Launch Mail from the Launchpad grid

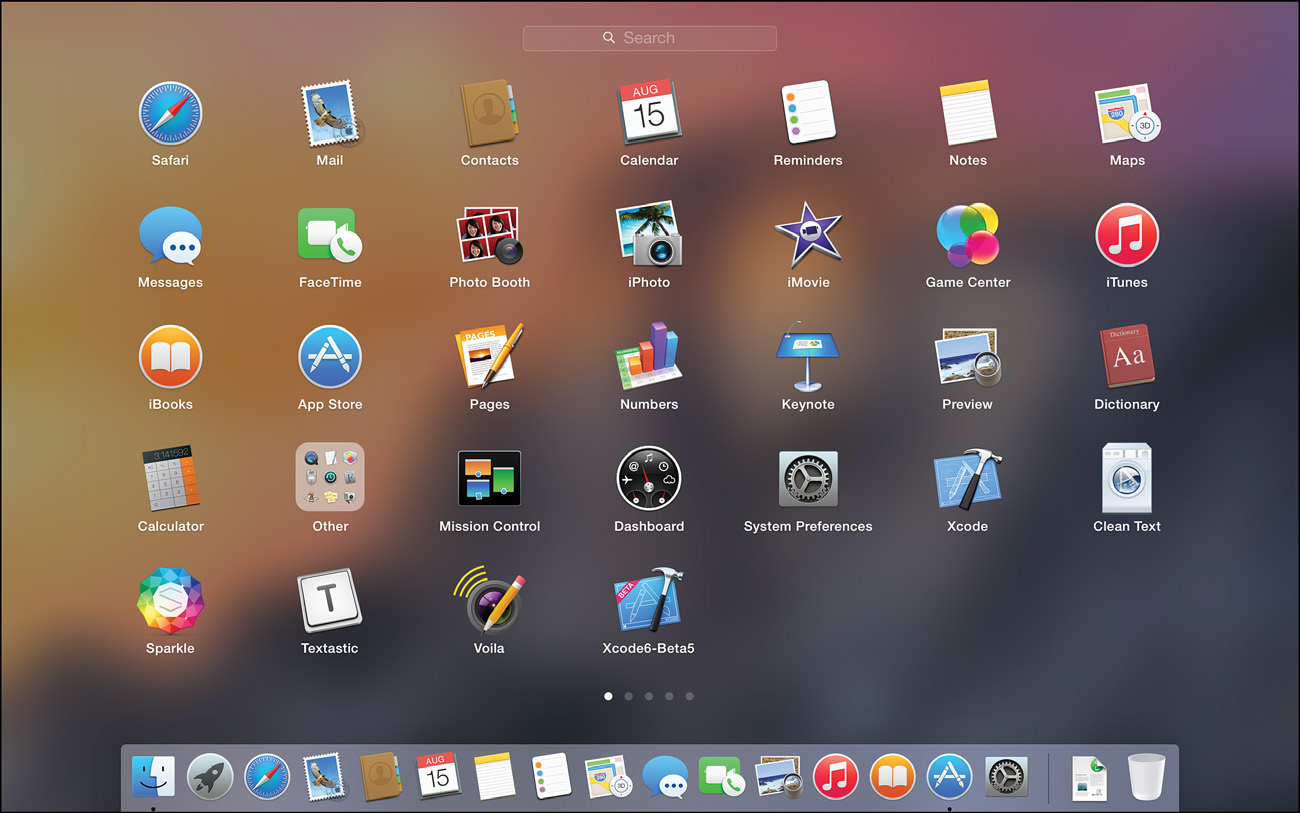330,113
